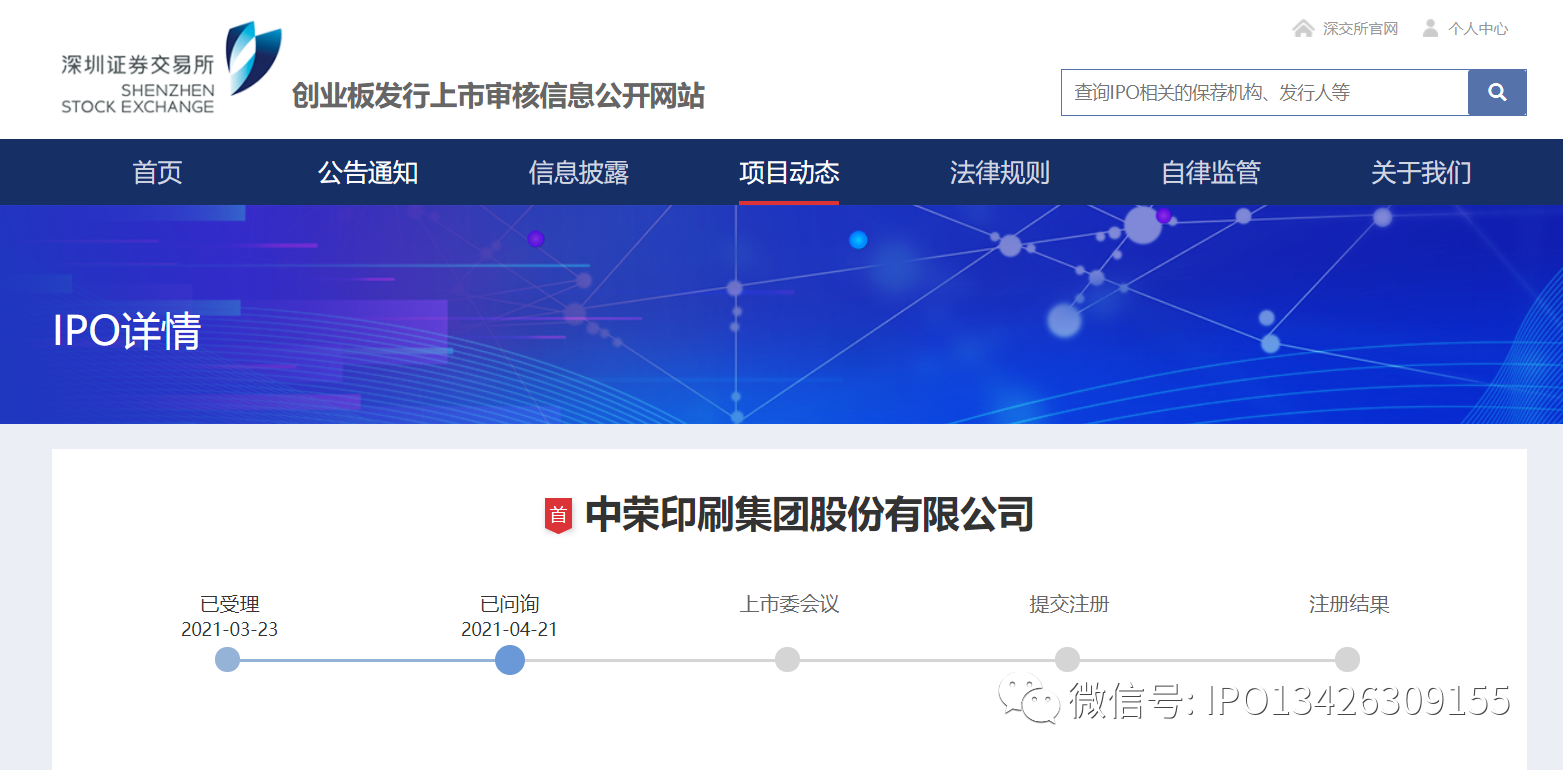The image size is (1563, 770).
Task: Click the 提交注册 stage label
Action: (x=1069, y=604)
